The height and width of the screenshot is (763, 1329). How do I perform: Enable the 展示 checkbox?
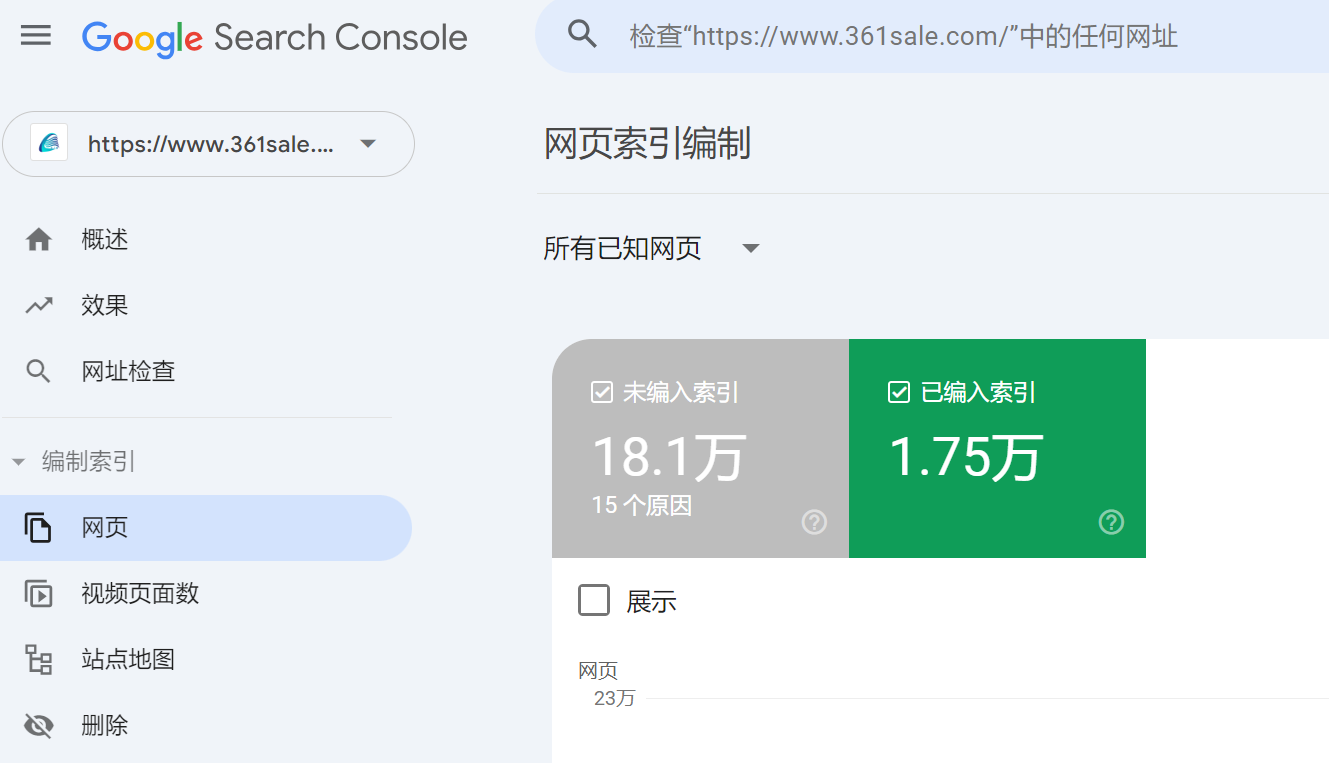(594, 600)
